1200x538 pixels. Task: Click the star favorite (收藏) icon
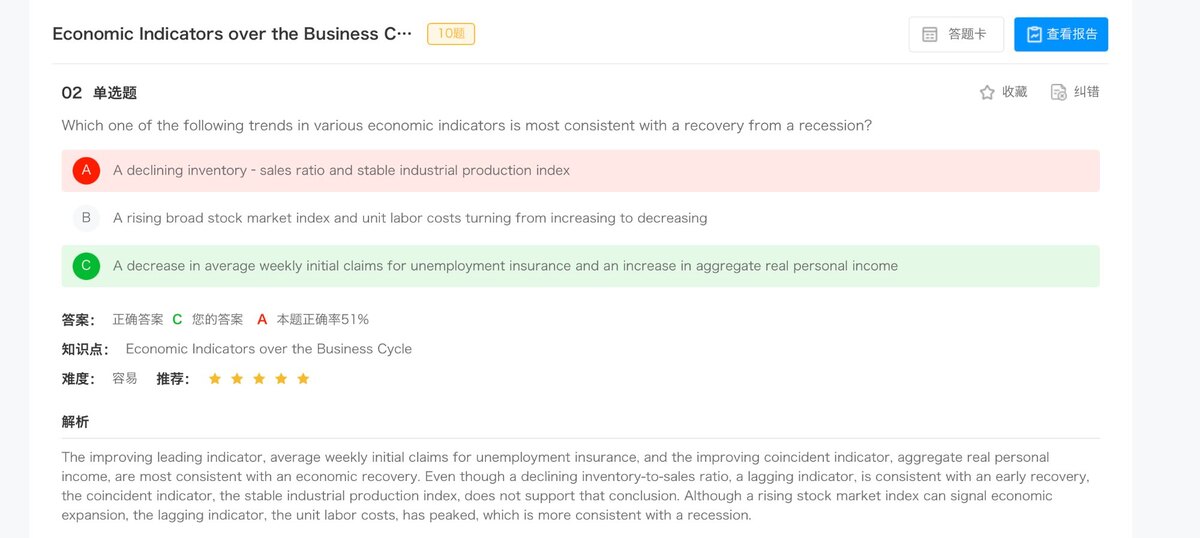[987, 92]
